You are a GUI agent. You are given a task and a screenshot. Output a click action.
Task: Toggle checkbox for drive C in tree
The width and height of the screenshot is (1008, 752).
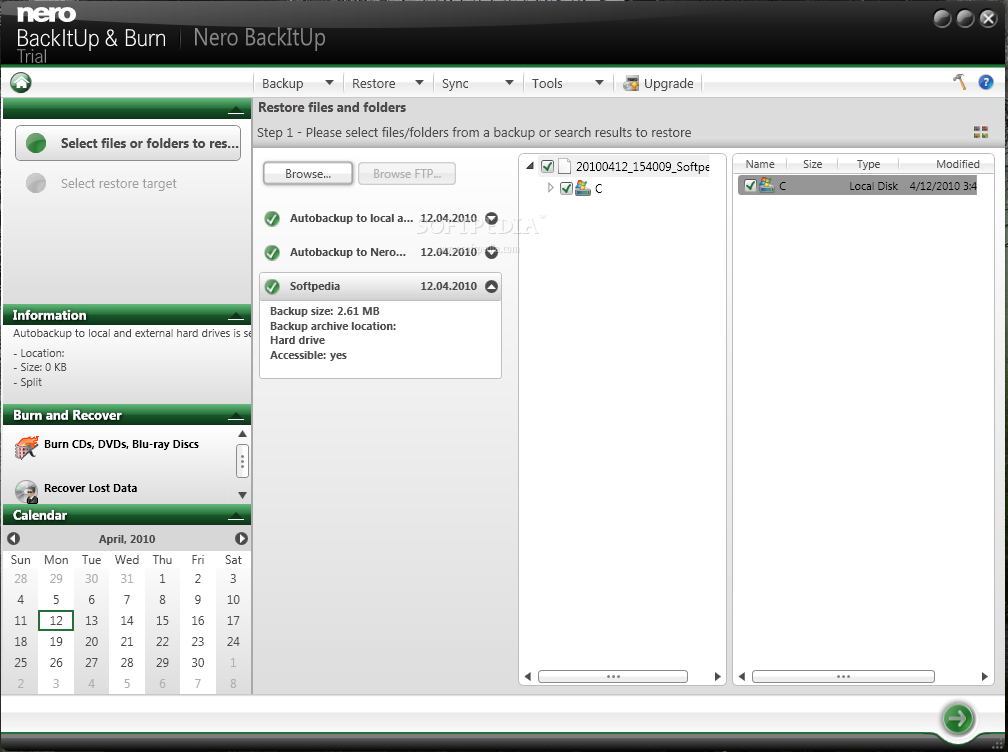pos(566,188)
